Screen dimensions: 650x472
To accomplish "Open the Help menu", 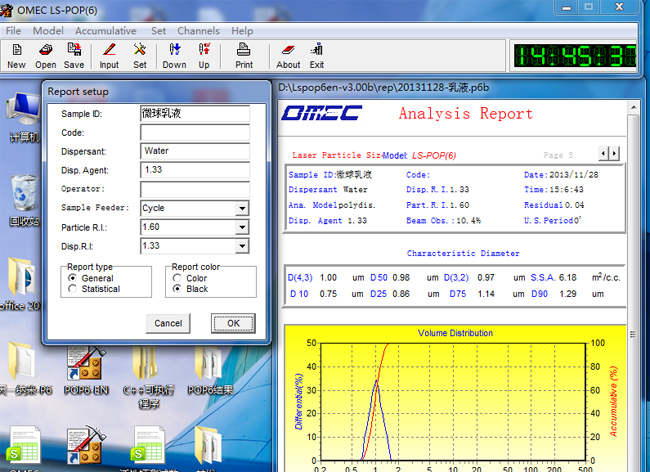I will tap(242, 31).
